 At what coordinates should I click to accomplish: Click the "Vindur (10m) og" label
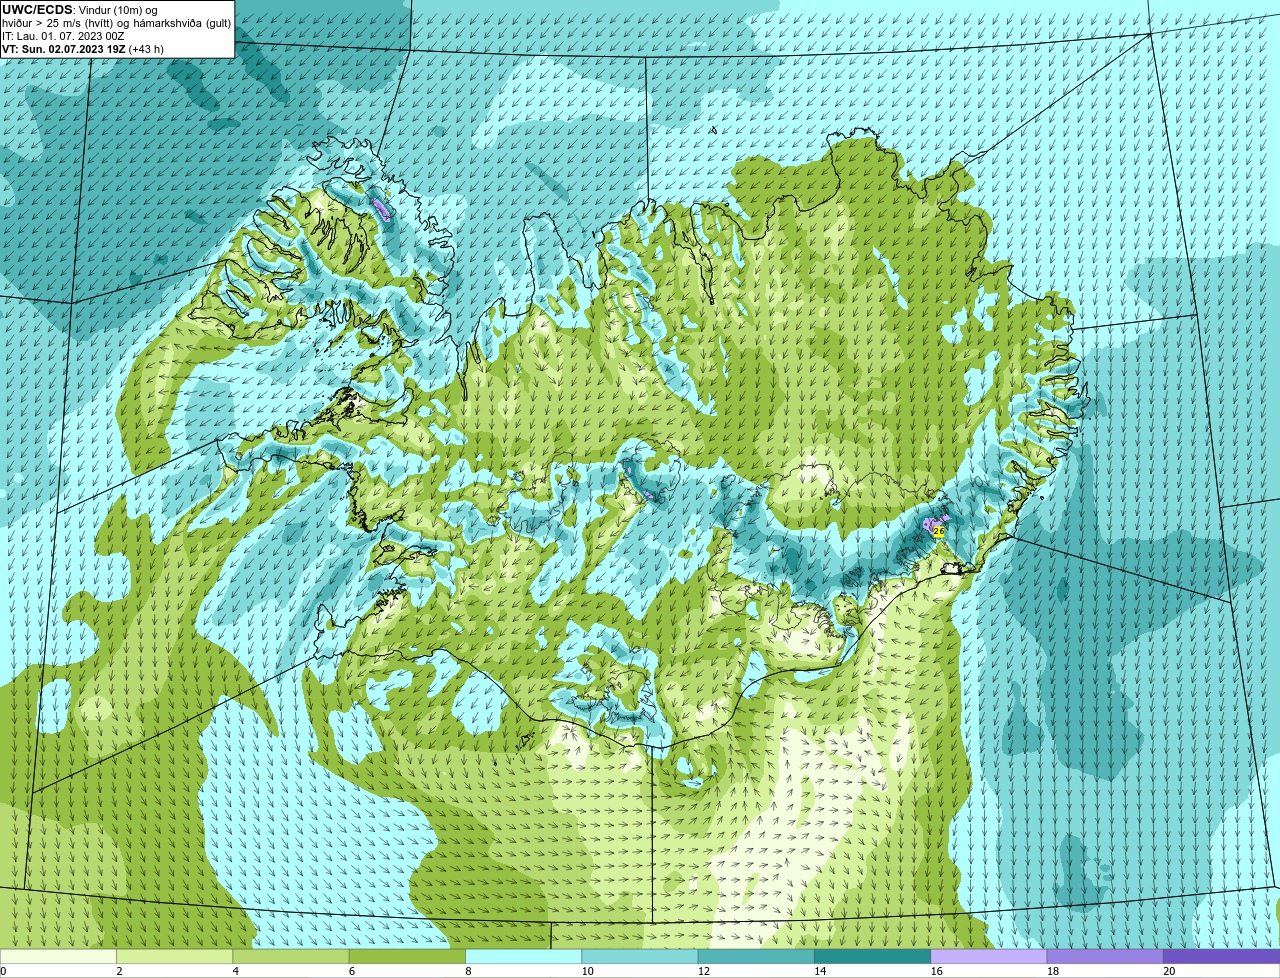[118, 9]
